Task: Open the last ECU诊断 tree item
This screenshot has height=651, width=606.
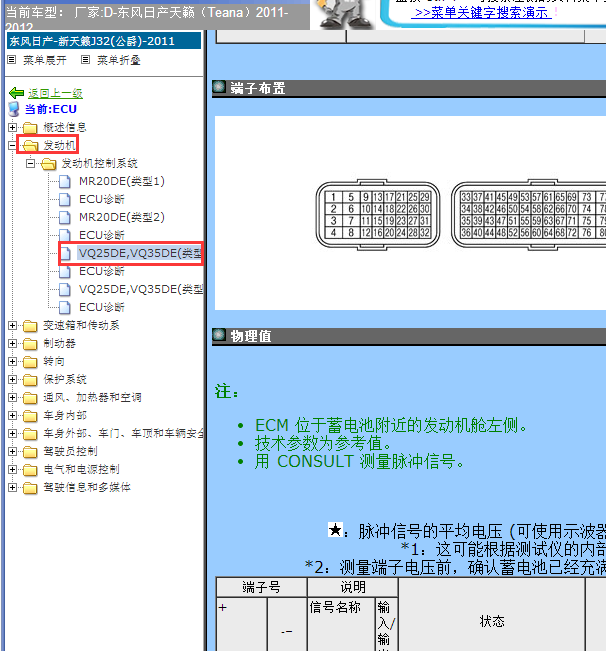Action: click(x=102, y=307)
